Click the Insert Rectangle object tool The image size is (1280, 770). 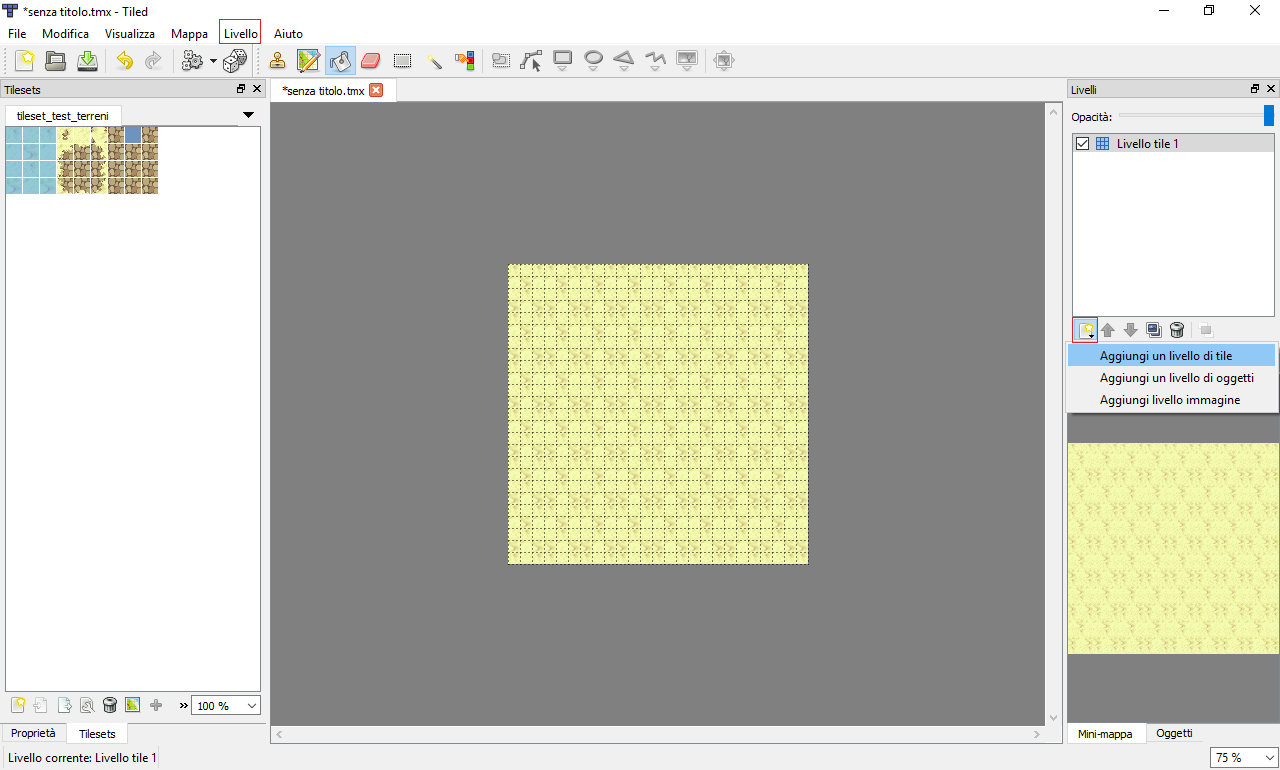click(563, 61)
